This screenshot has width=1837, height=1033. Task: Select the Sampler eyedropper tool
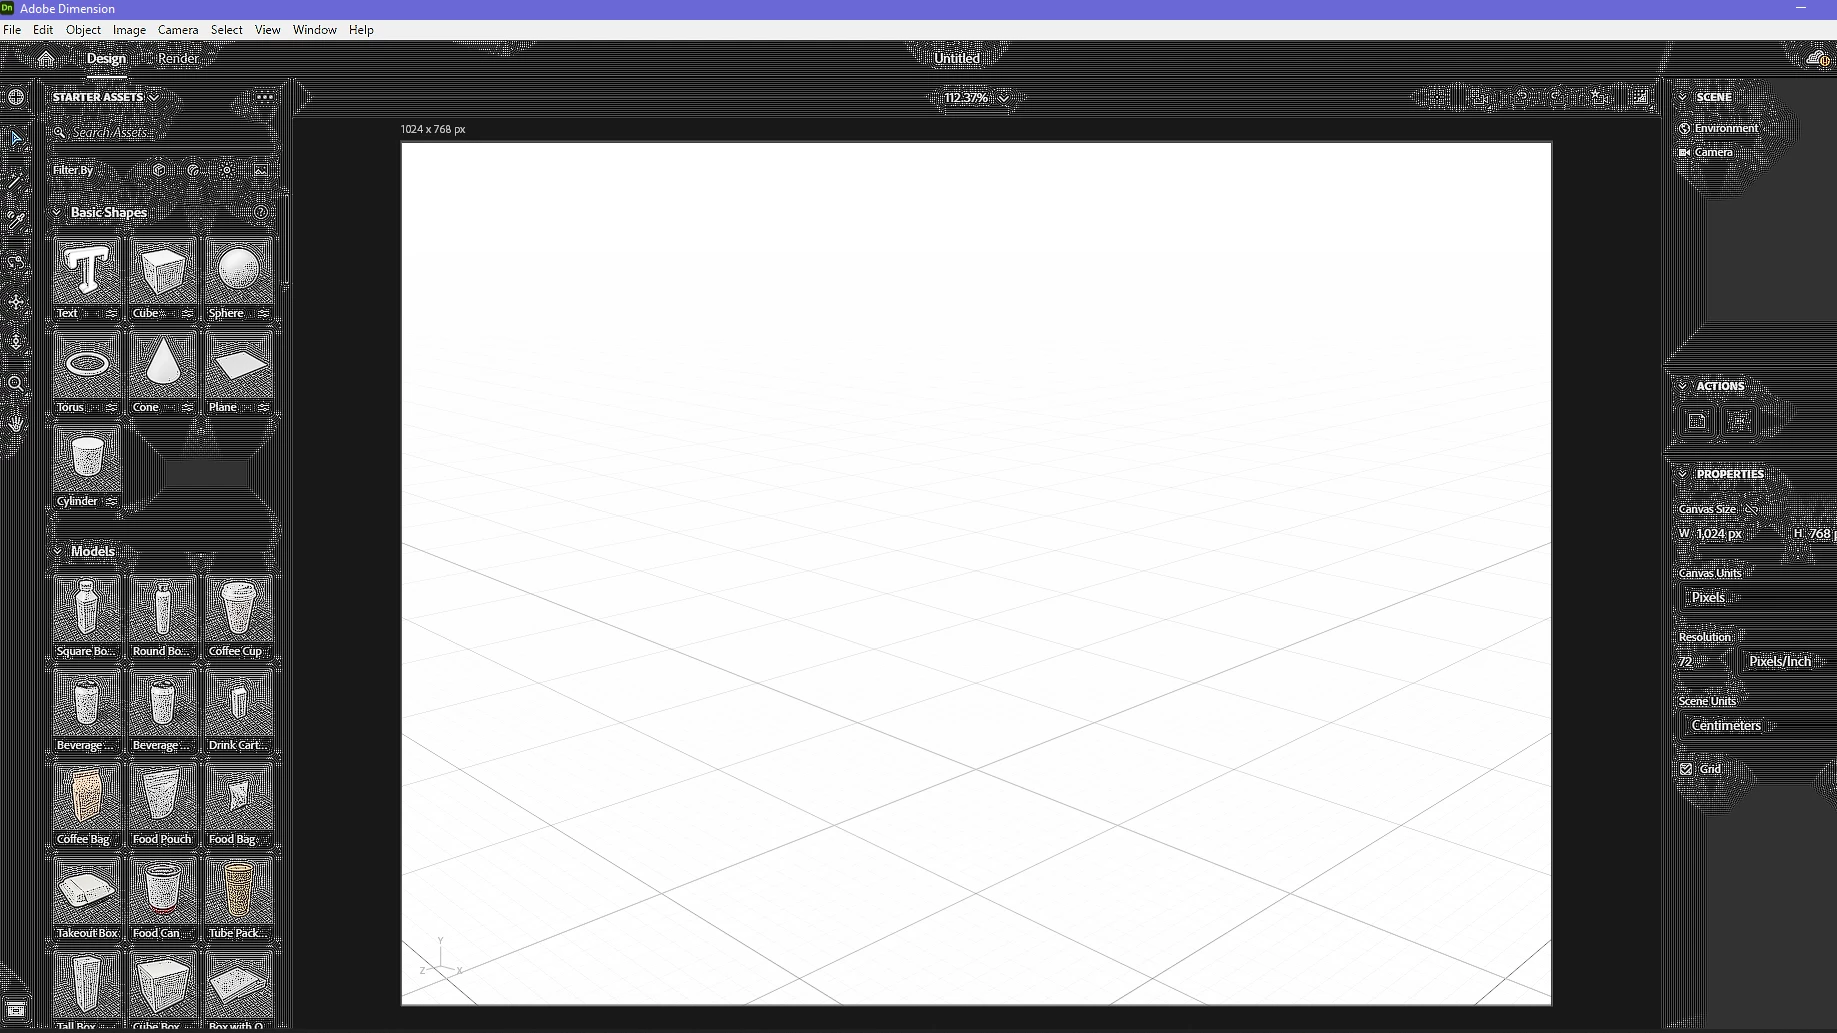[x=16, y=220]
